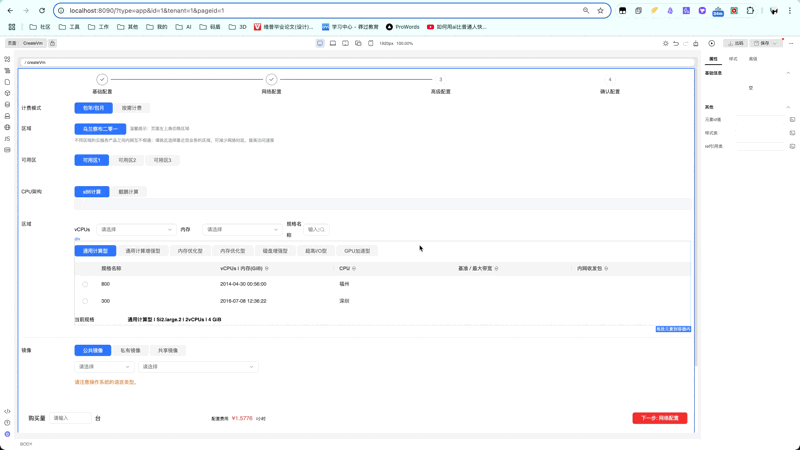
Task: Click the clear canvas icon next to redo
Action: coord(695,43)
